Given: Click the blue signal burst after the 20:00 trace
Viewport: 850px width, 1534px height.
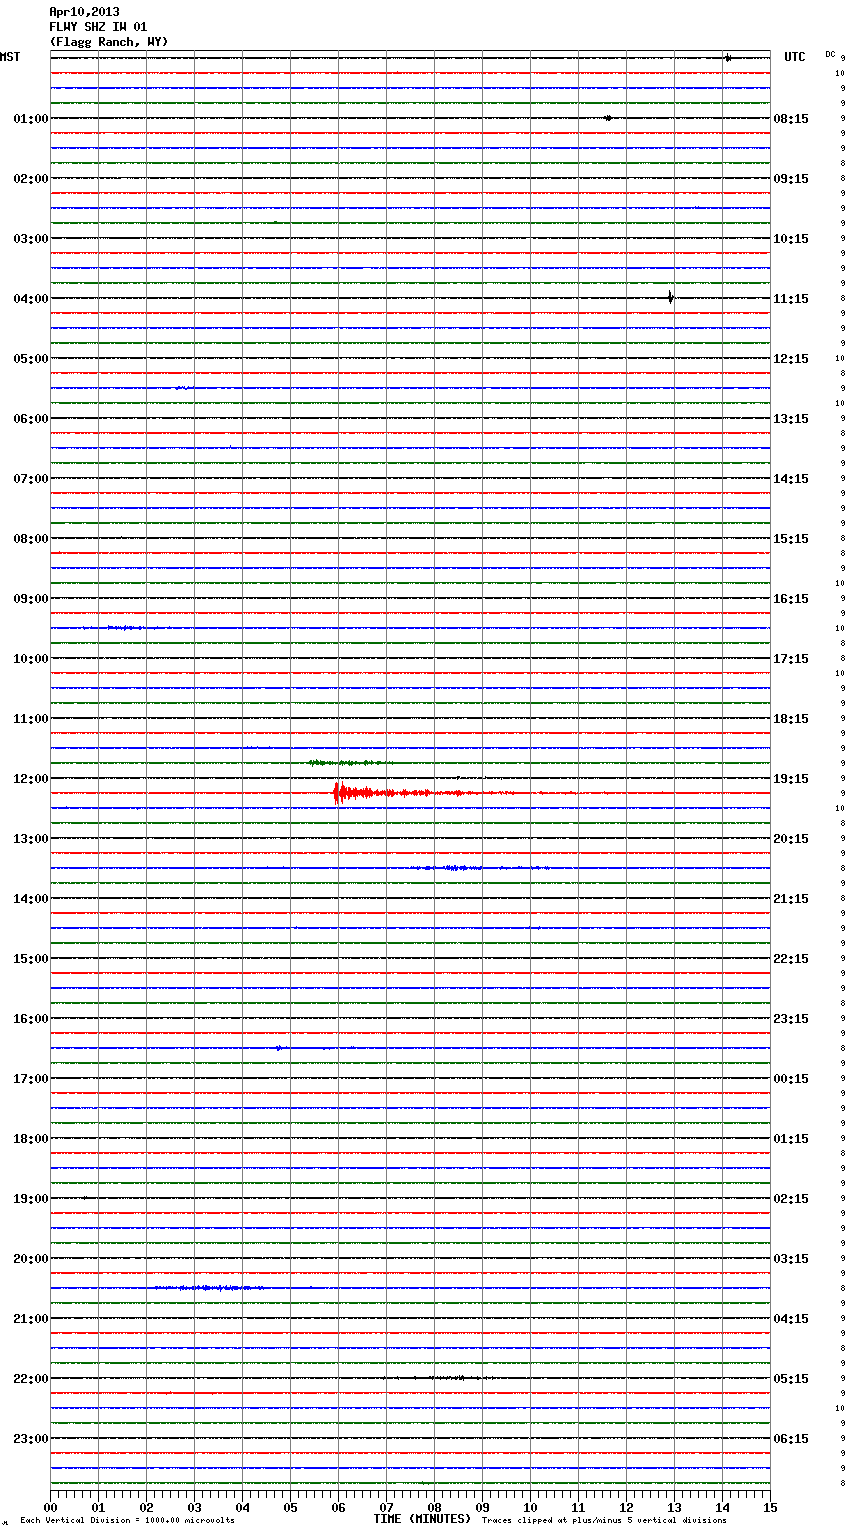Looking at the screenshot, I should coord(208,1288).
